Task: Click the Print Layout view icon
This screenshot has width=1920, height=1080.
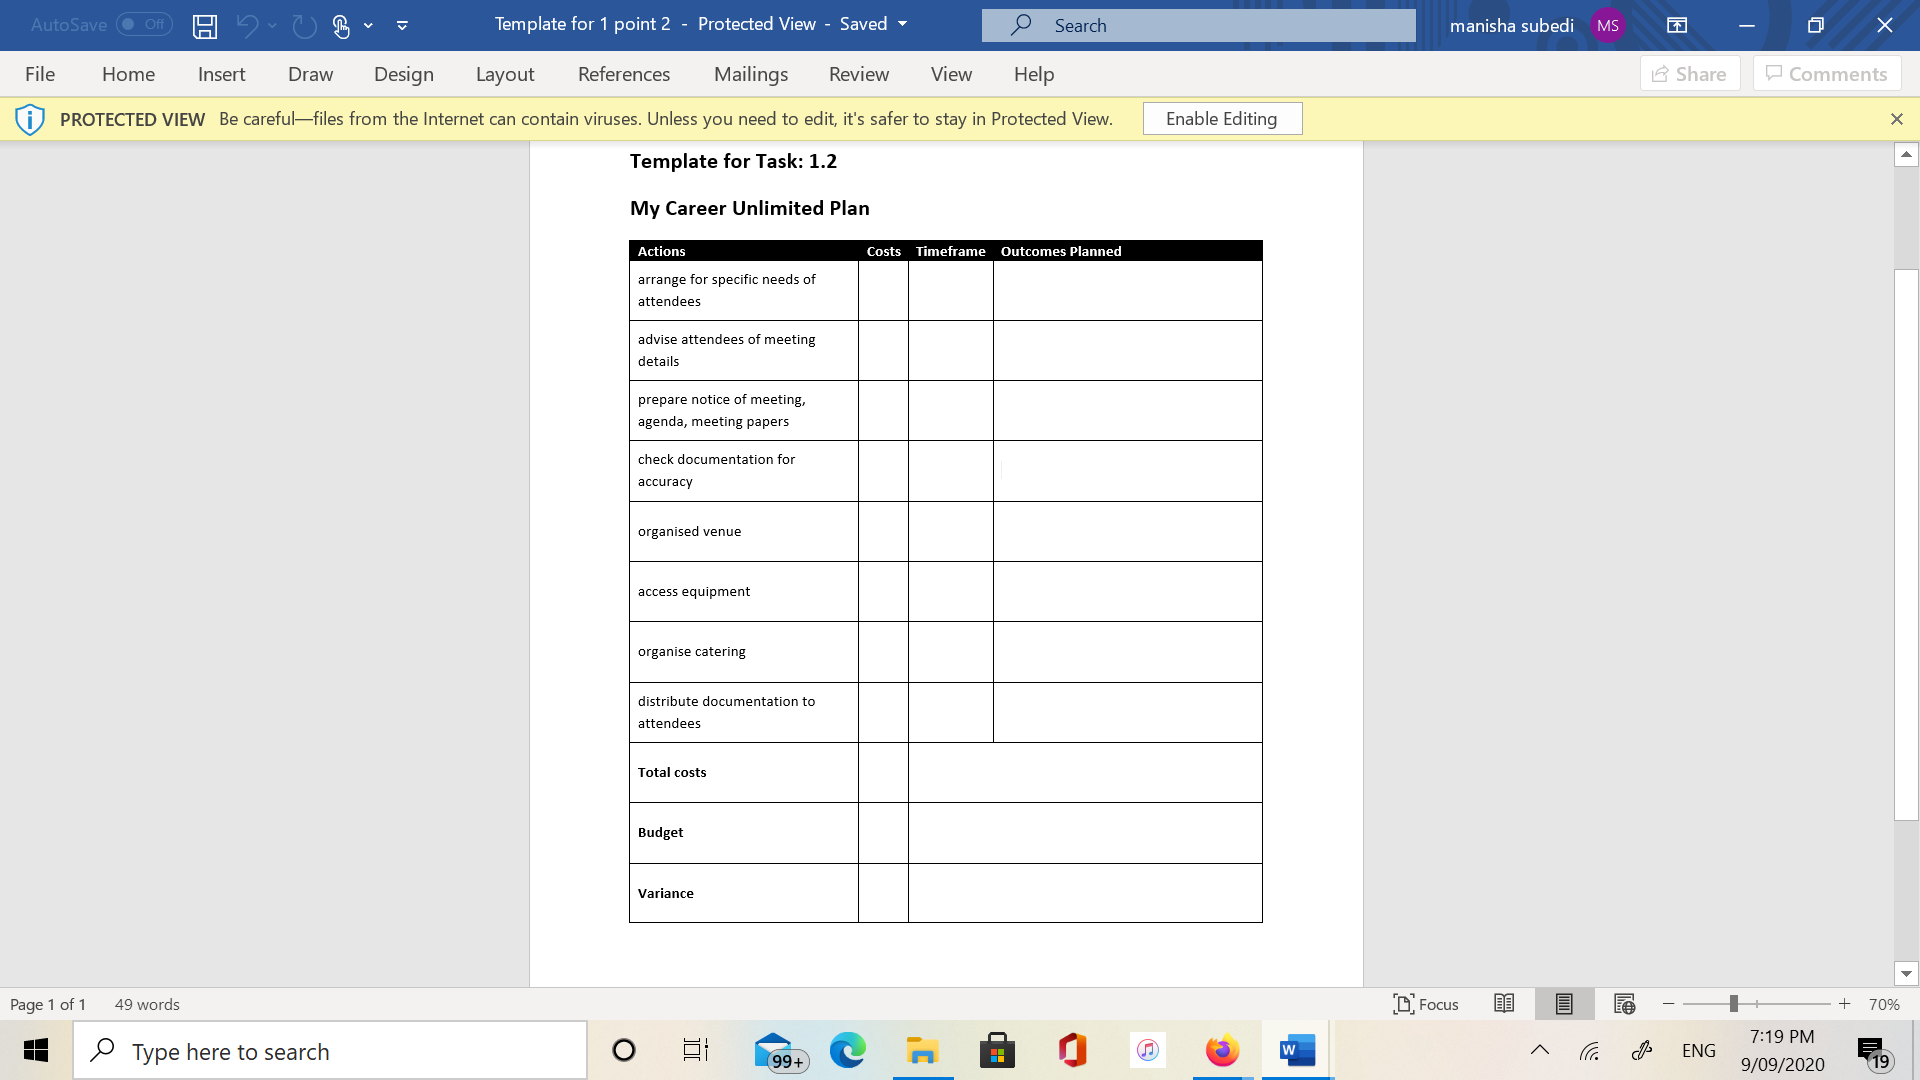Action: tap(1564, 1004)
